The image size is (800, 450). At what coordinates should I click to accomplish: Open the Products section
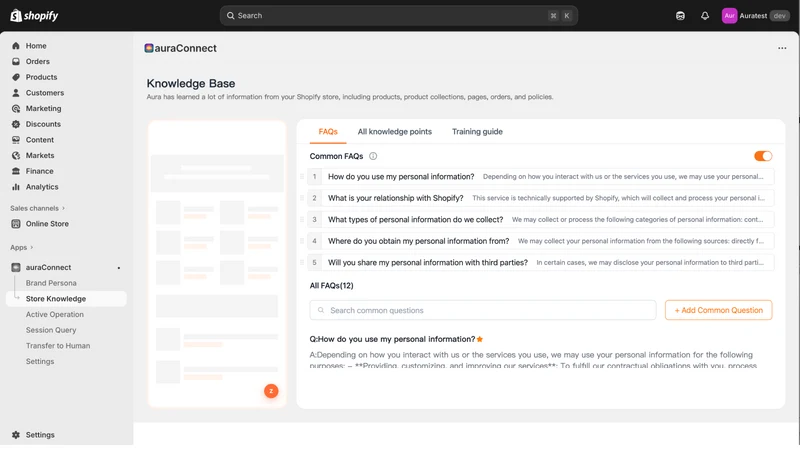[x=41, y=77]
